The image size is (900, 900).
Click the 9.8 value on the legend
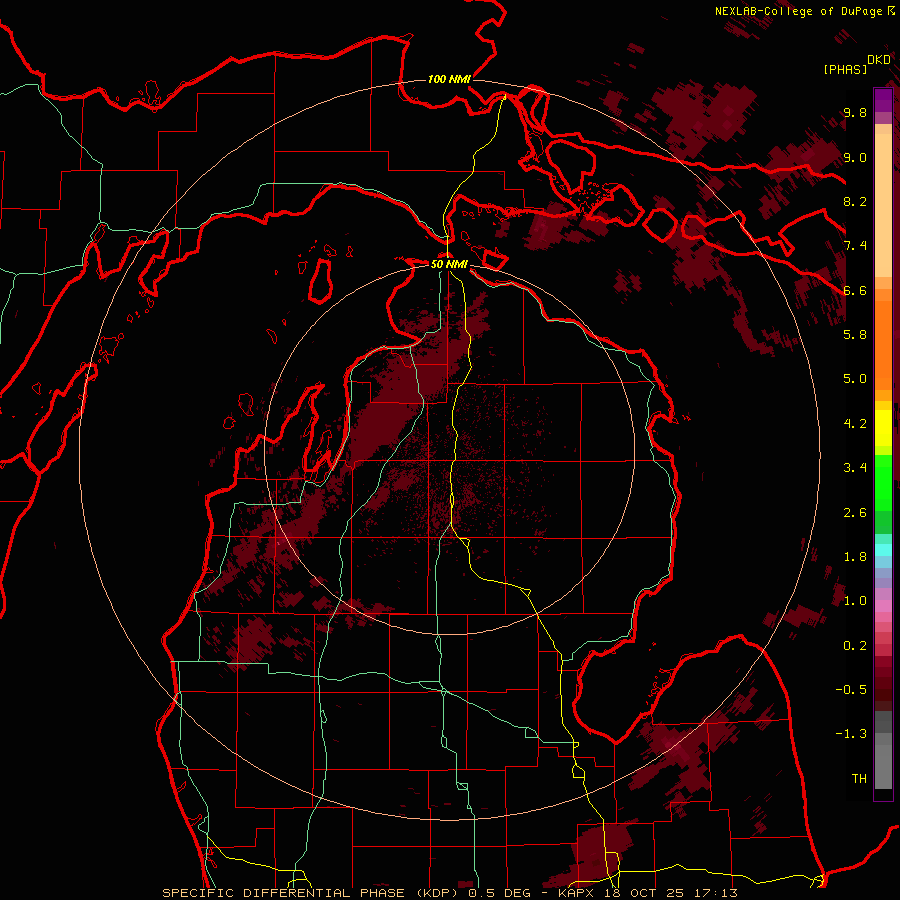click(855, 113)
